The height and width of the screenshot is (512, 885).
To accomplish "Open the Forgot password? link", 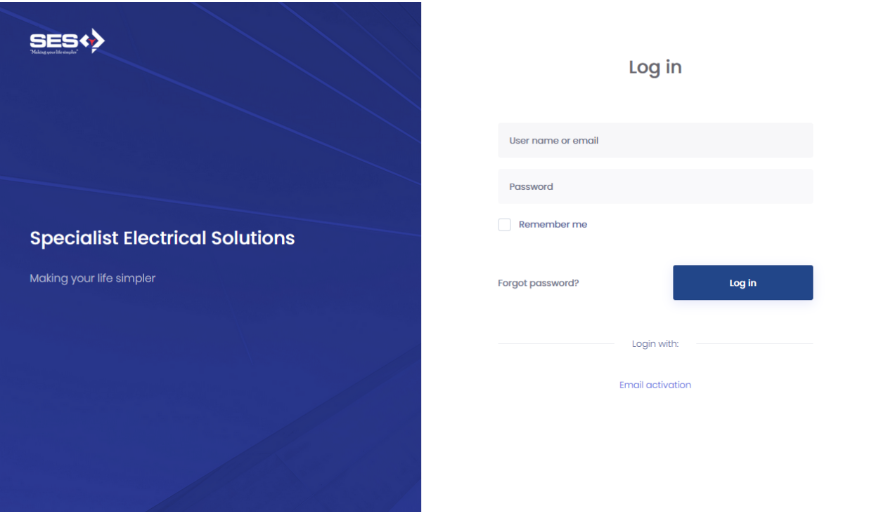I will (538, 283).
